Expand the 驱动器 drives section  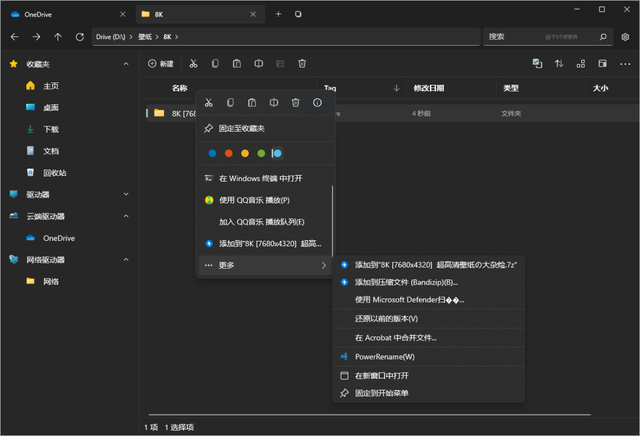pos(125,194)
